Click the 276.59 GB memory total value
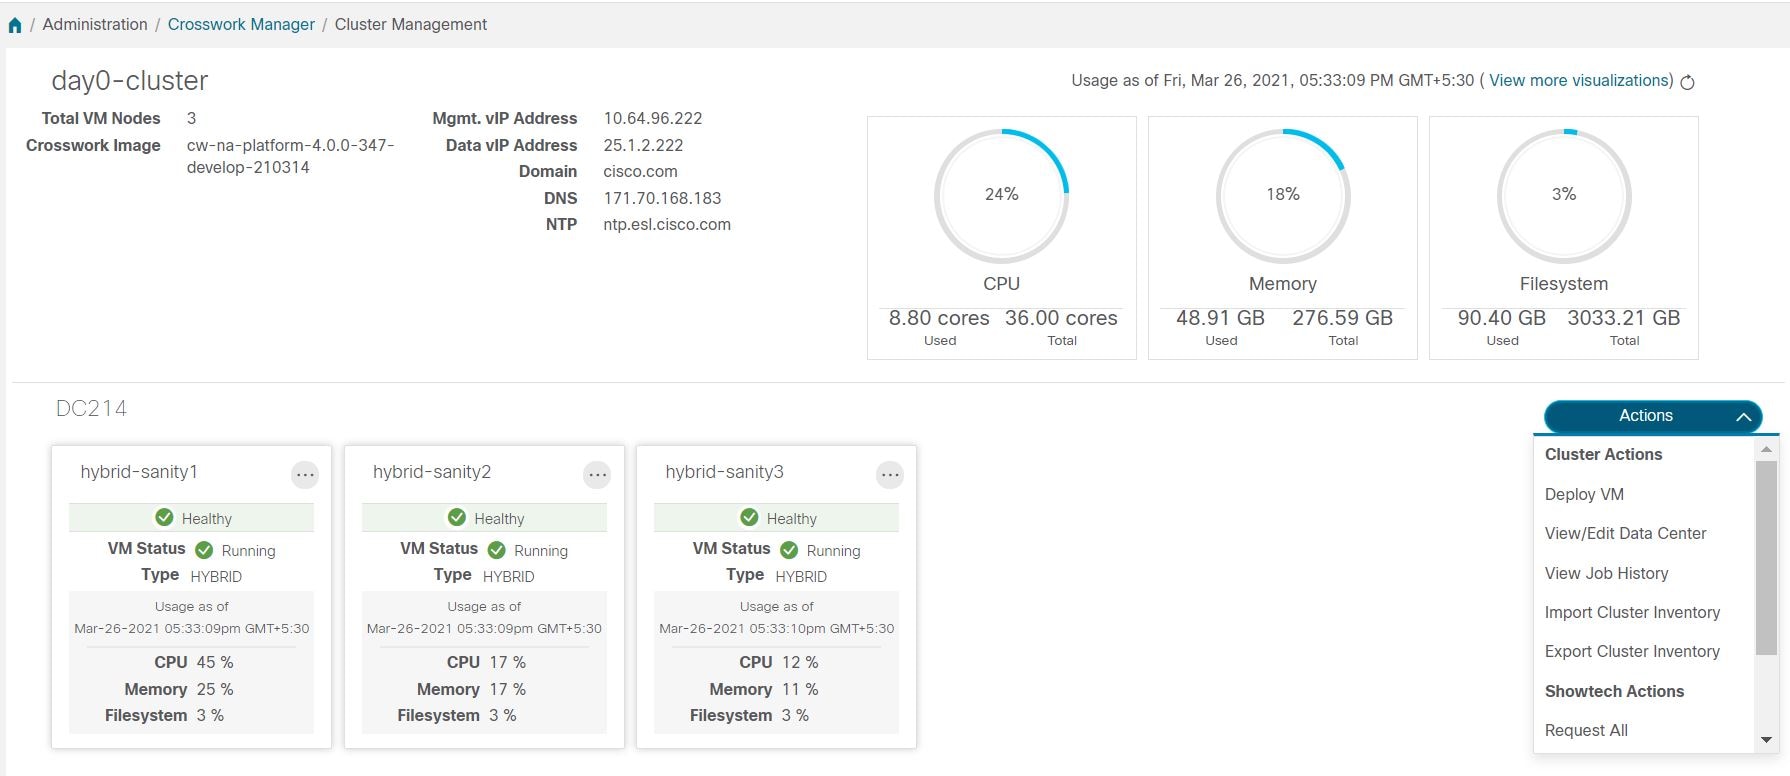 (1342, 318)
